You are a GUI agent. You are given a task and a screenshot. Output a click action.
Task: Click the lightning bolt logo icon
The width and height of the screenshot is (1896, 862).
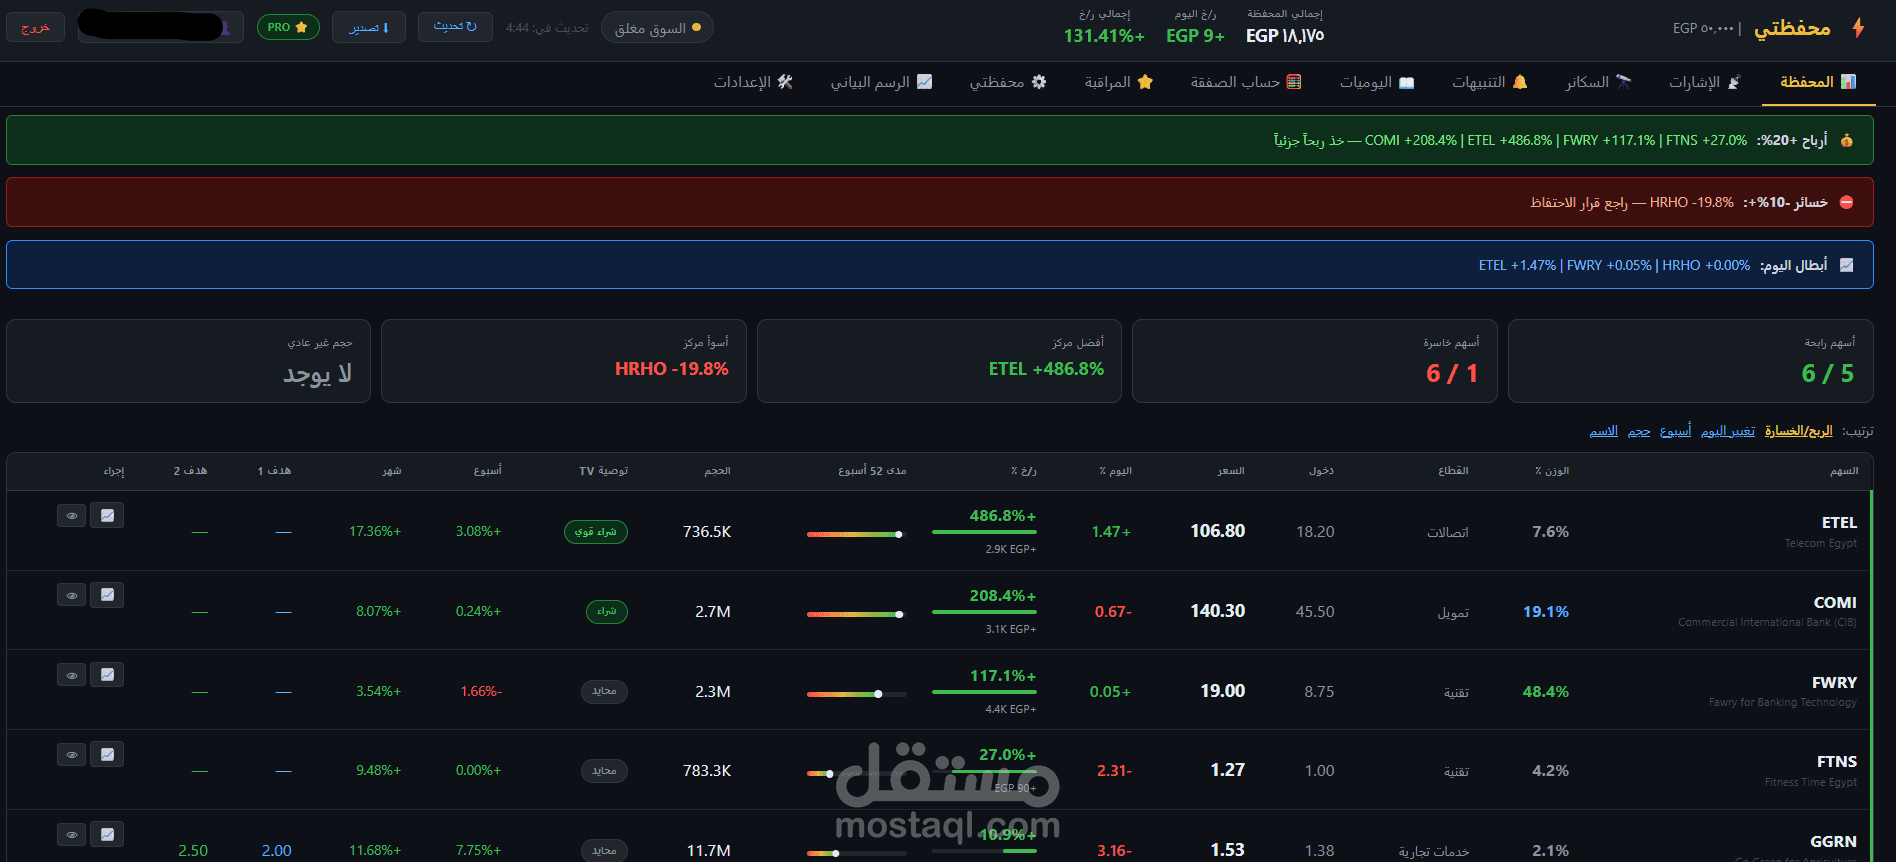coord(1858,28)
